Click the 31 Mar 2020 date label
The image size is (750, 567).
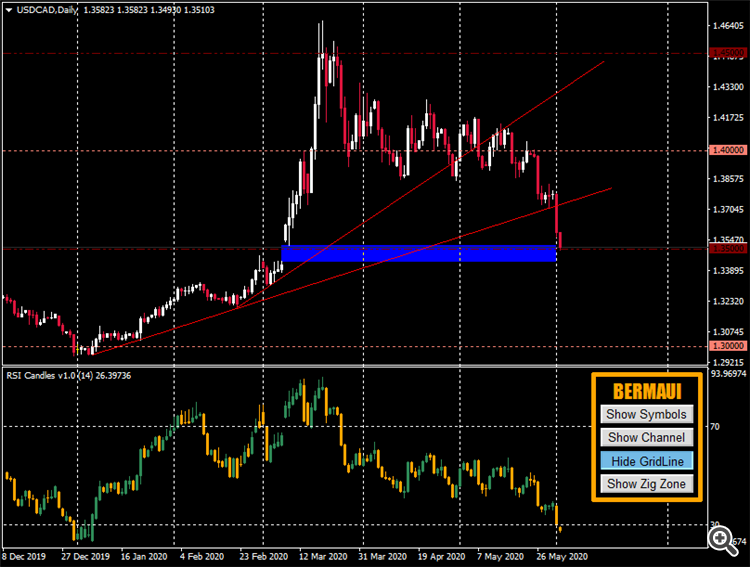382,556
